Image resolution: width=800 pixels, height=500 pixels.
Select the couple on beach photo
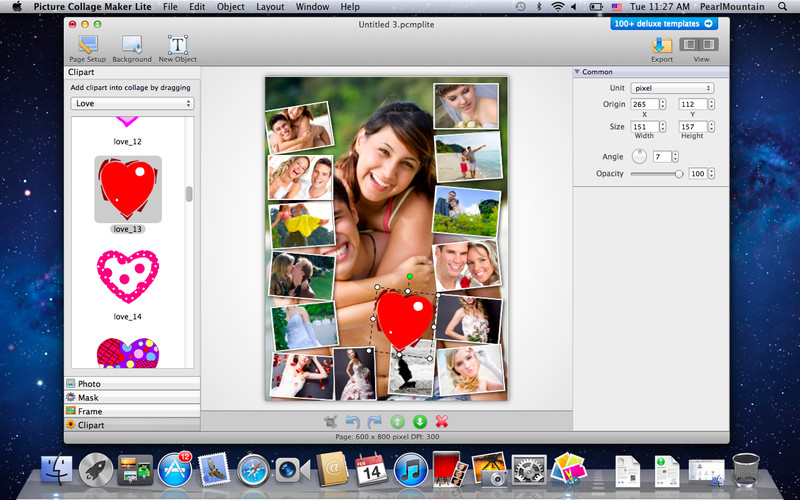pyautogui.click(x=468, y=157)
